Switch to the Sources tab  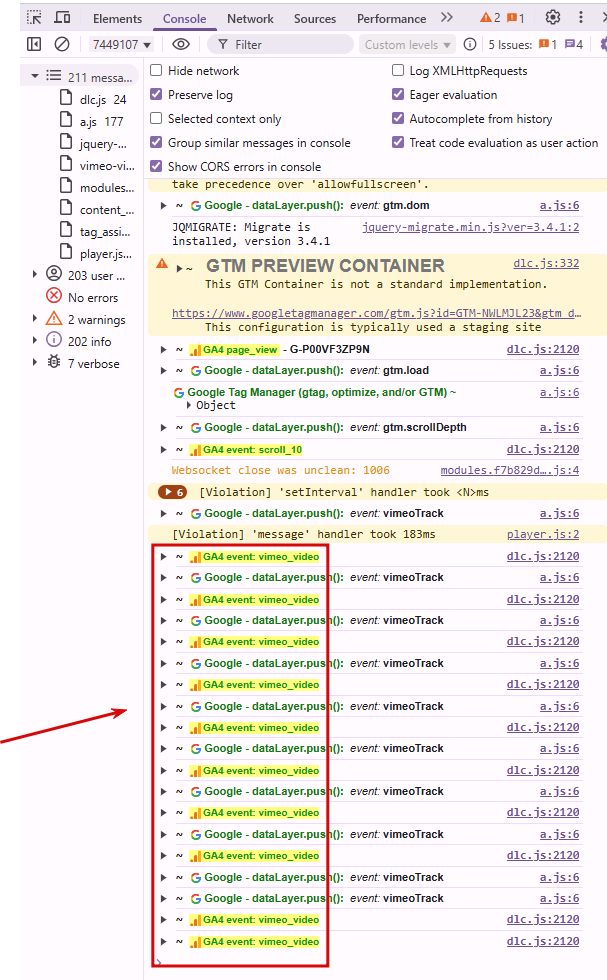315,18
